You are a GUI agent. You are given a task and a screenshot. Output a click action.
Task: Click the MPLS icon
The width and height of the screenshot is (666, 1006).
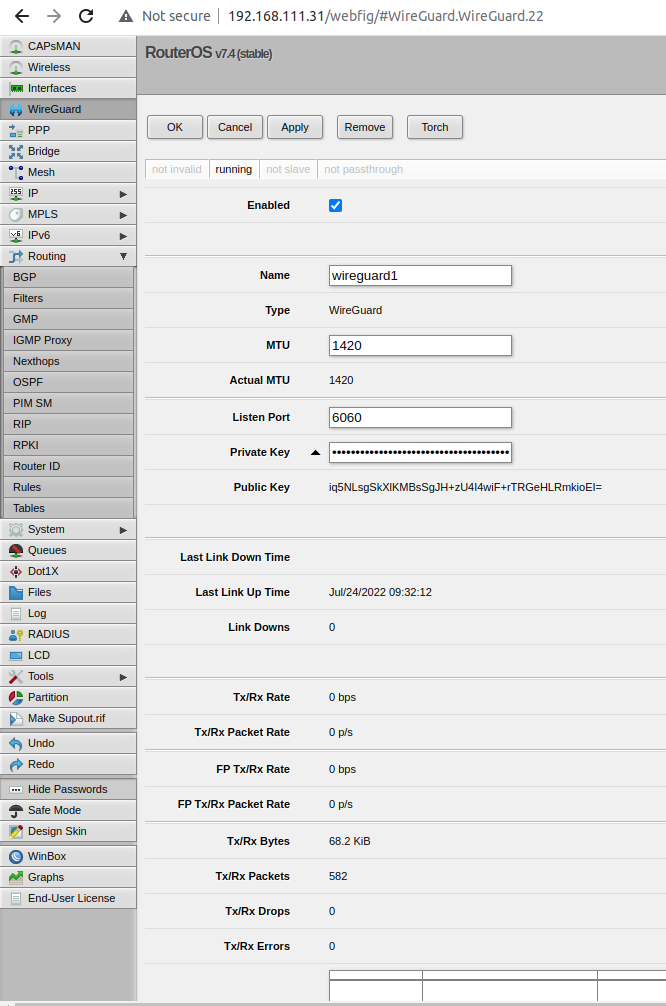(15, 214)
